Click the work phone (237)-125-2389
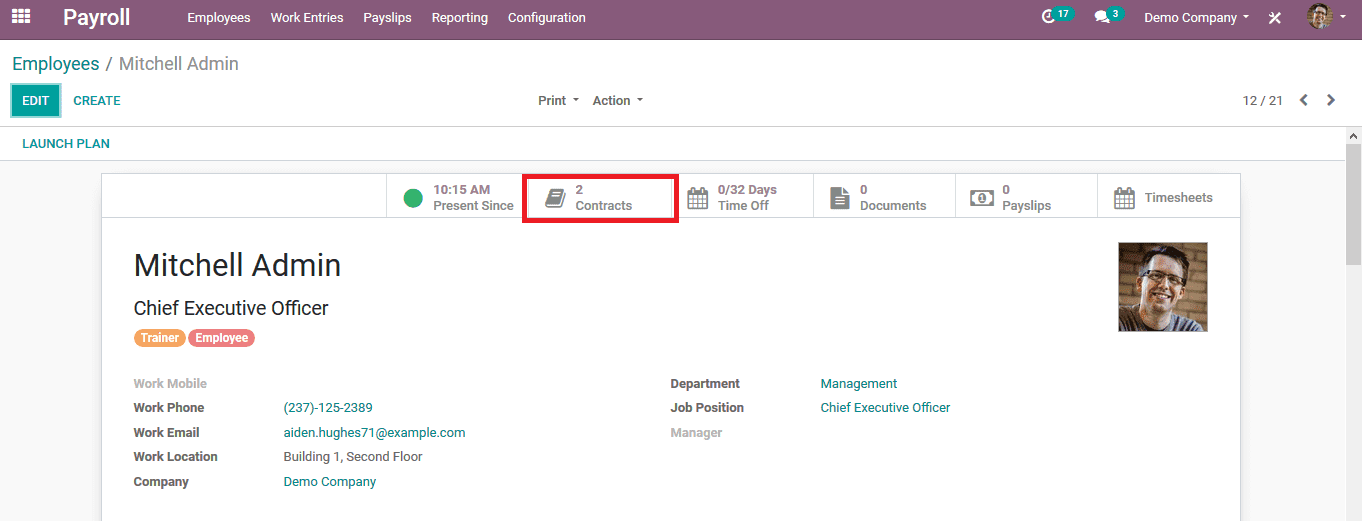The image size is (1365, 521). coord(328,408)
